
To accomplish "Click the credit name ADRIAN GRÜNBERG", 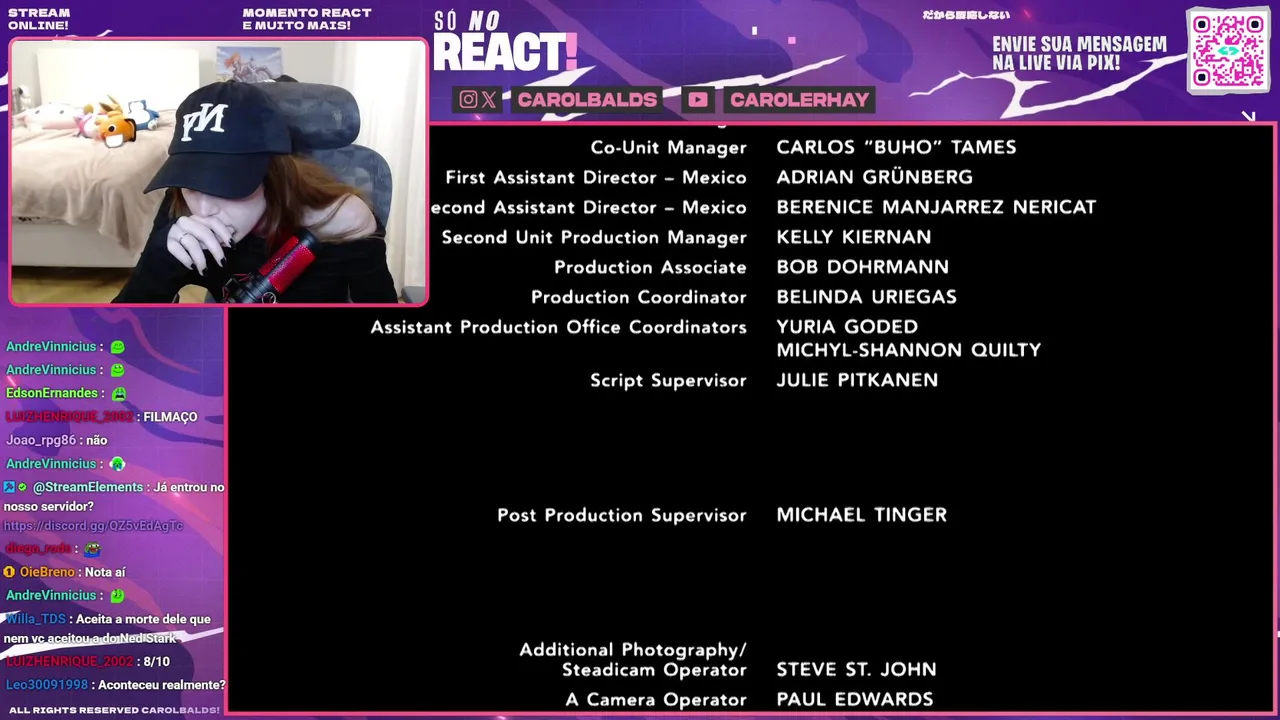I will [874, 177].
